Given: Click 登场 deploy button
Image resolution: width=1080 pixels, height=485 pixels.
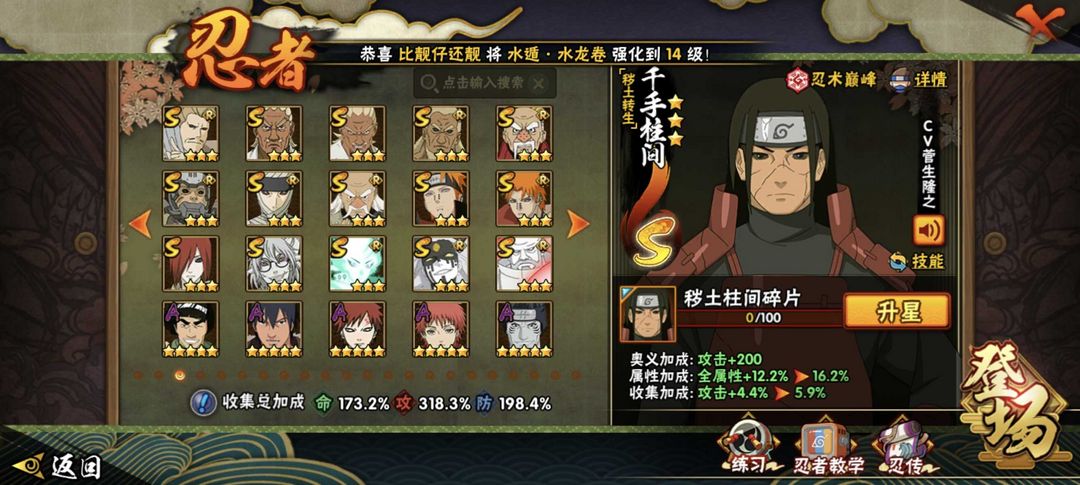Looking at the screenshot, I should 1012,406.
